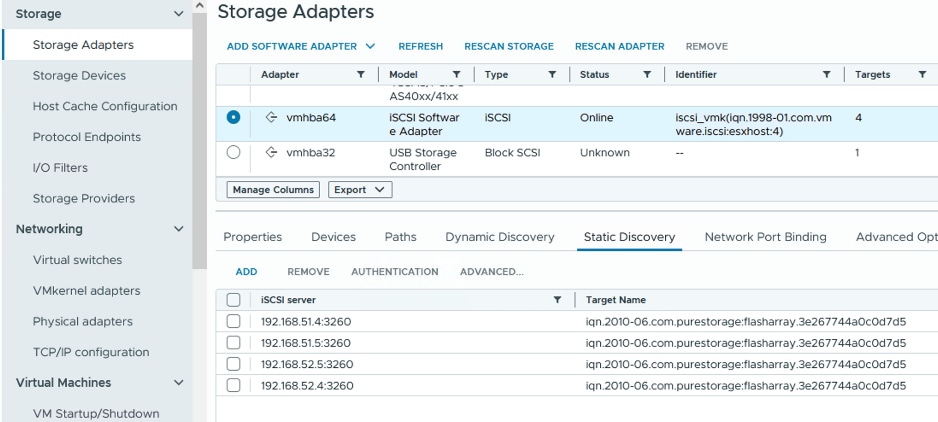Check the 192.168.52.4:3260 target row

pyautogui.click(x=233, y=385)
